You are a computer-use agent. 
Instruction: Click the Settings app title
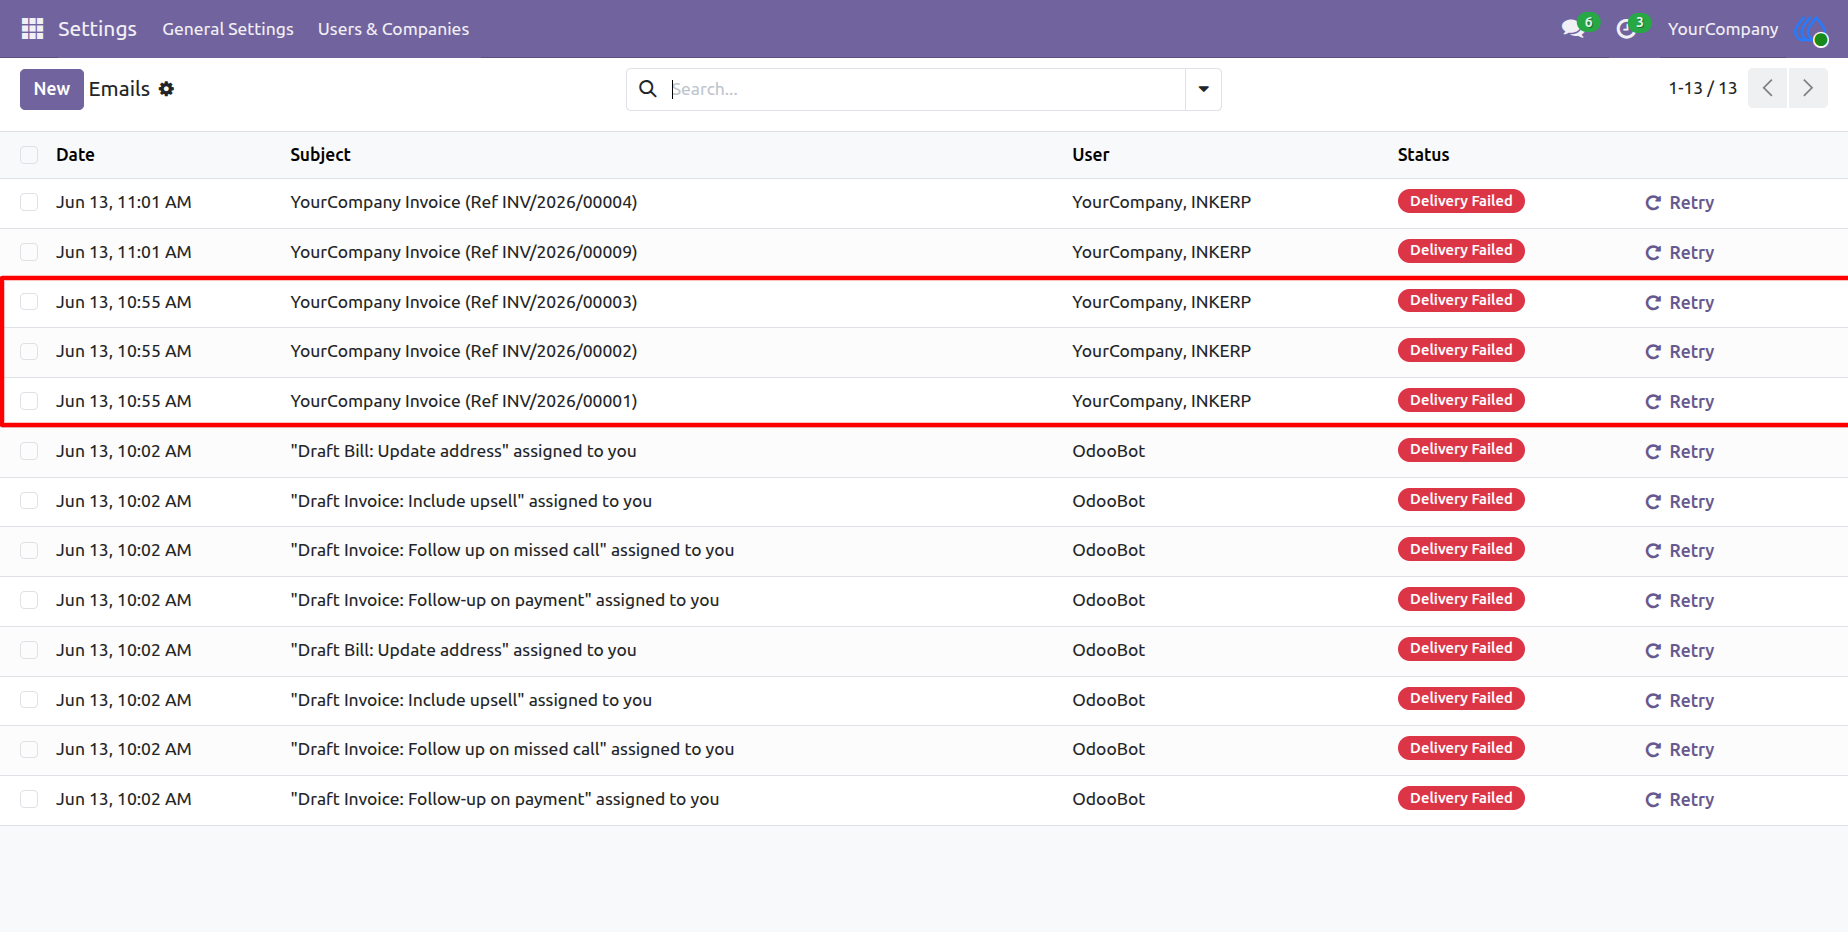(x=97, y=29)
